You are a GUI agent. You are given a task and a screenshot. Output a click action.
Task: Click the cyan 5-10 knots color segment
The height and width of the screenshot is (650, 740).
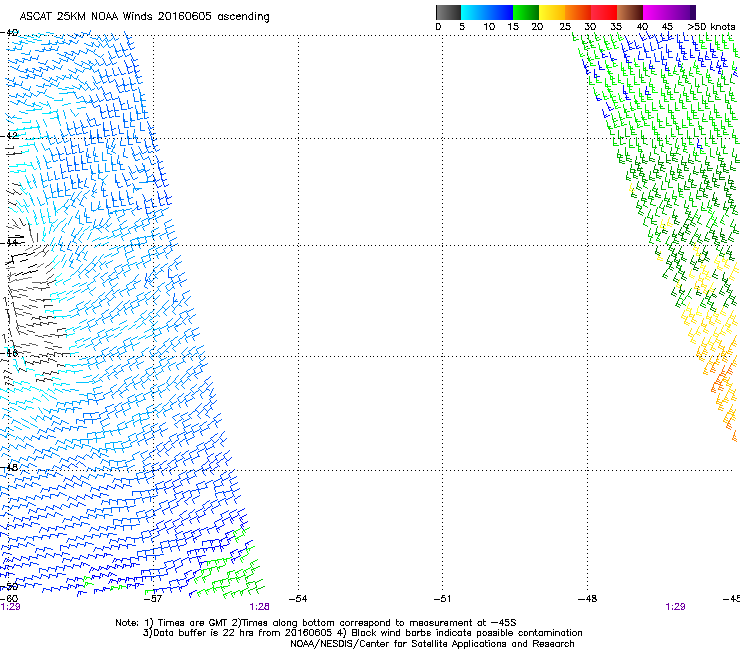pyautogui.click(x=474, y=12)
